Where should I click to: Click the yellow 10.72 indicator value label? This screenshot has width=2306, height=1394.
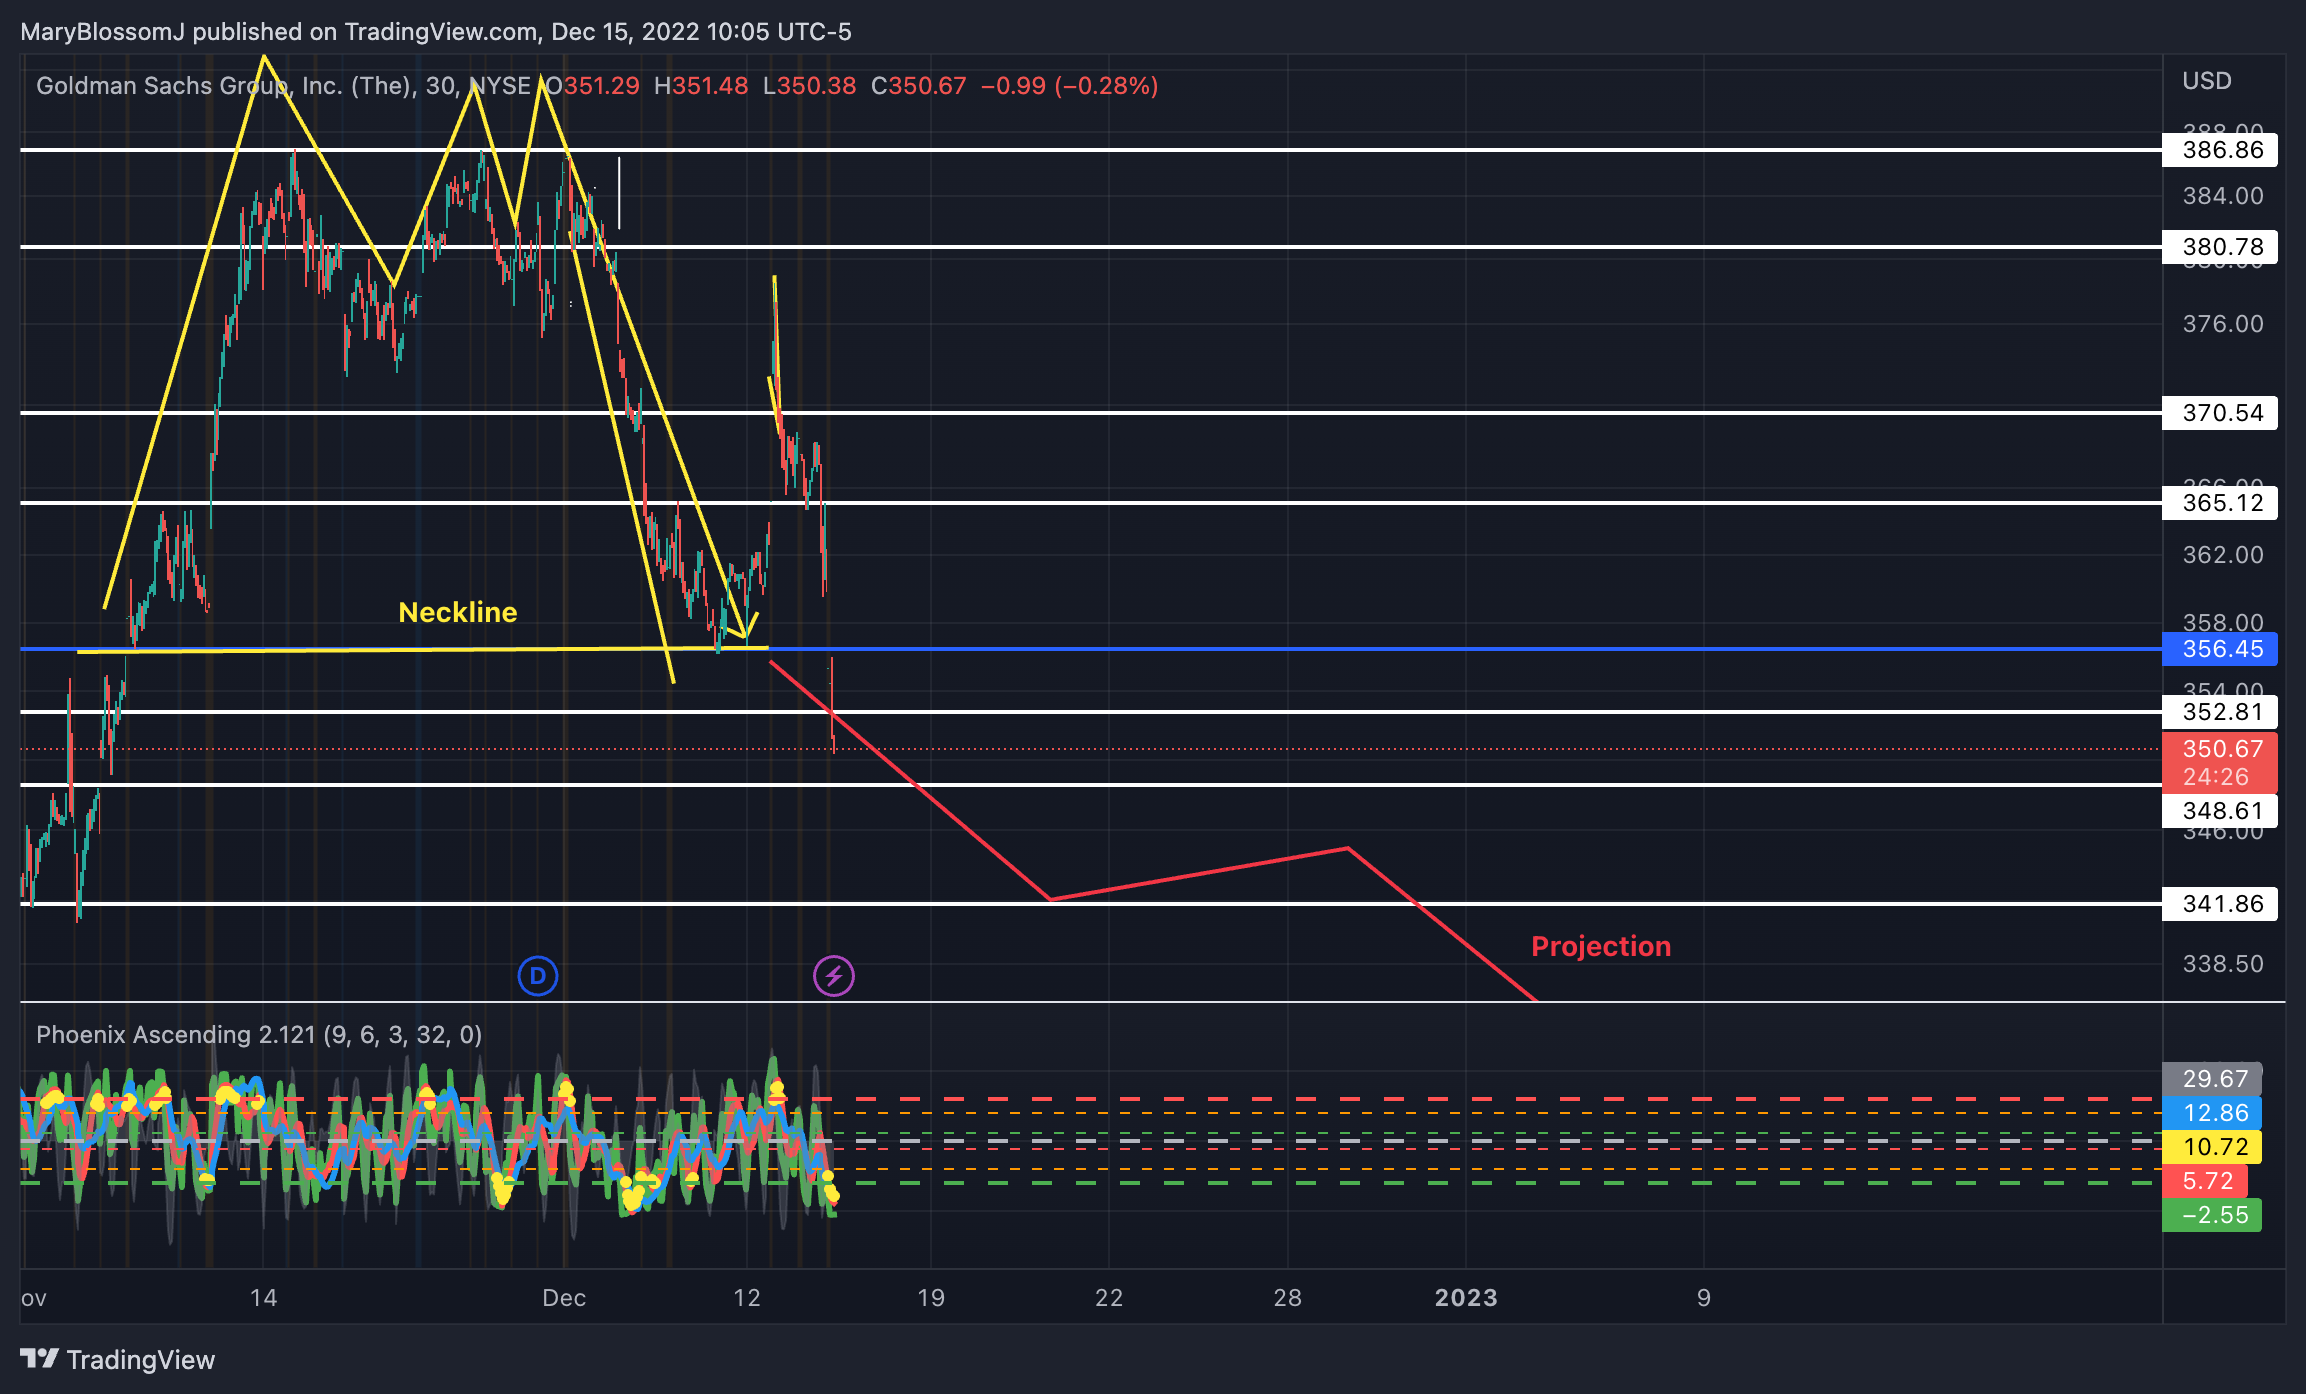pyautogui.click(x=2212, y=1147)
